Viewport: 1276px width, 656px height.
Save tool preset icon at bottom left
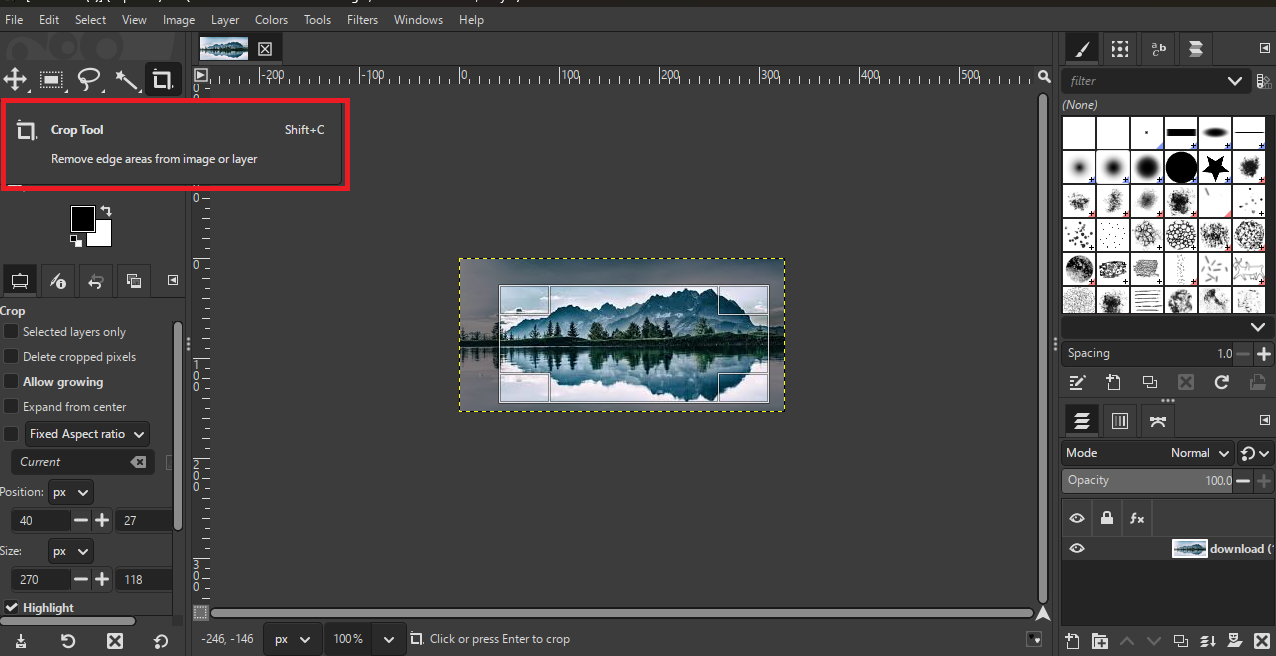pyautogui.click(x=21, y=641)
